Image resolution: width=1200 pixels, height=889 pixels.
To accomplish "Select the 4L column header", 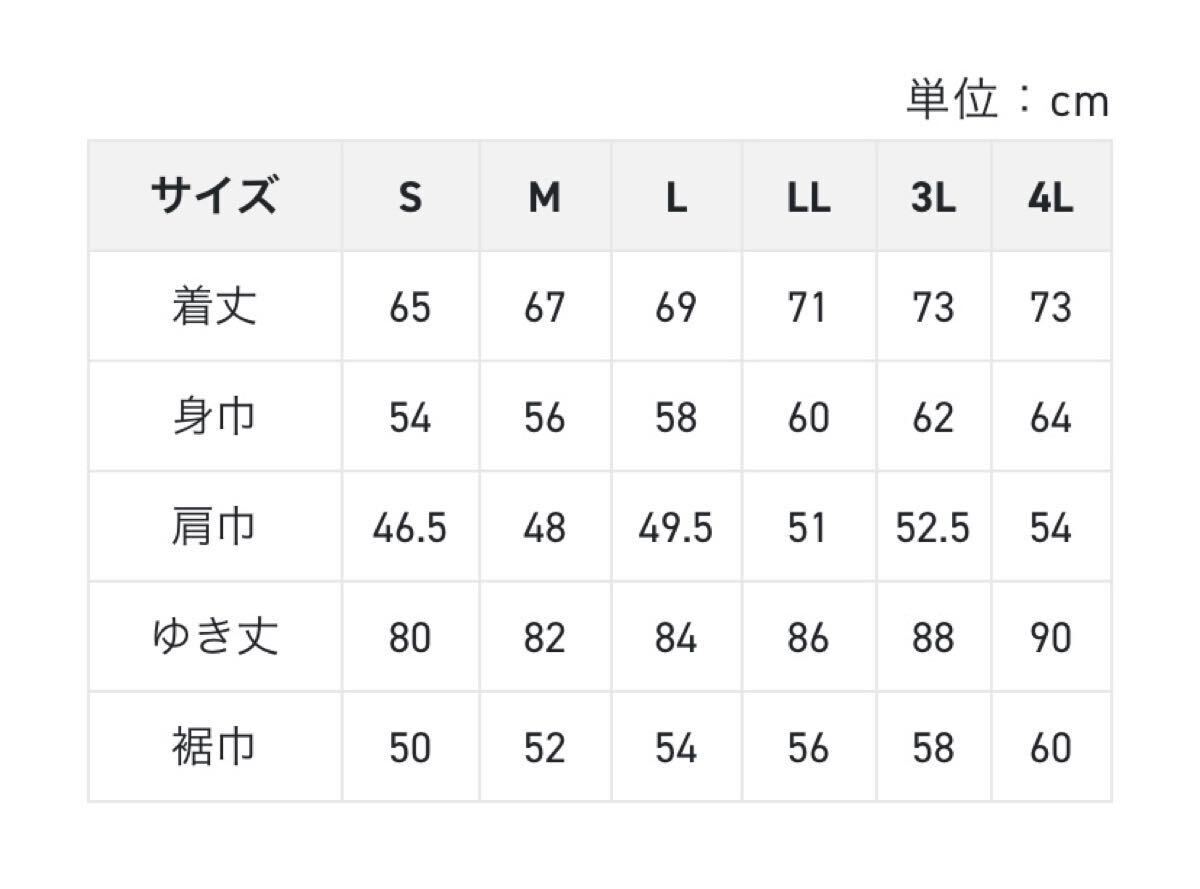I will [1050, 198].
